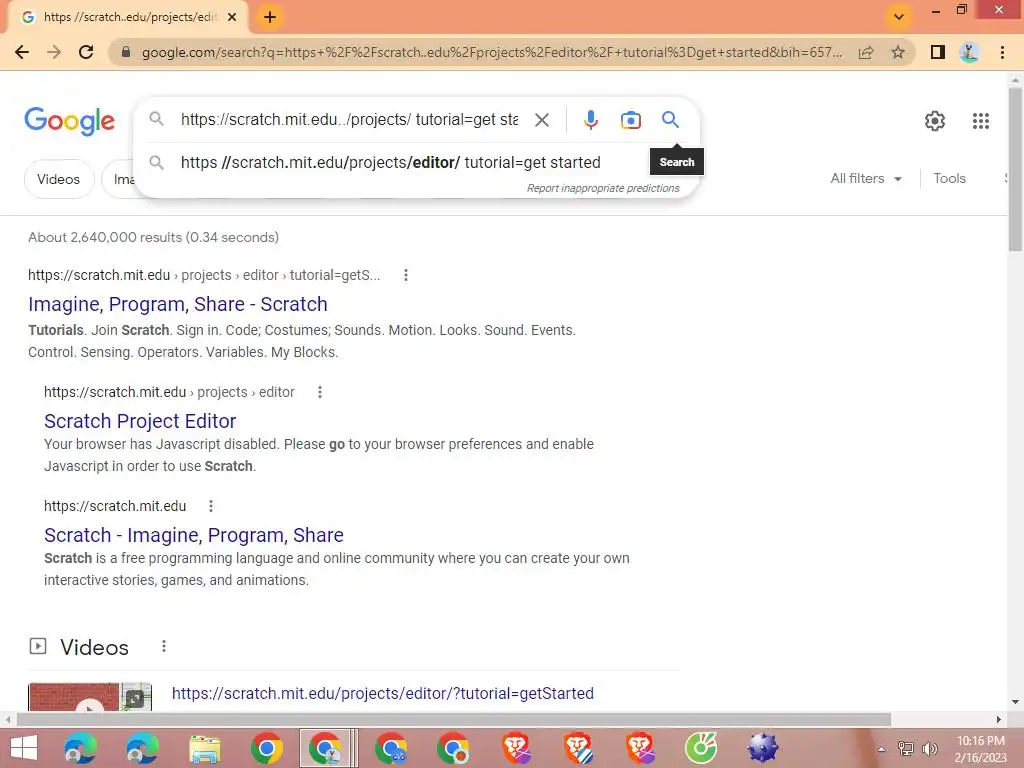
Task: Click into the Google search field
Action: 349,120
